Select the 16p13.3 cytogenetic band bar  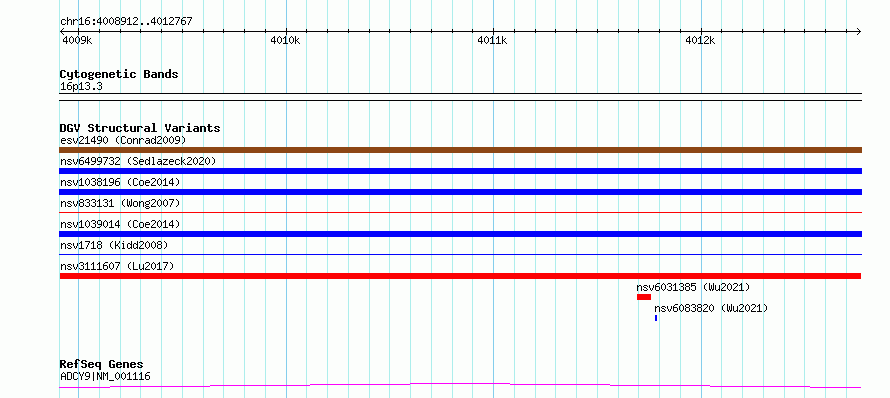460,97
